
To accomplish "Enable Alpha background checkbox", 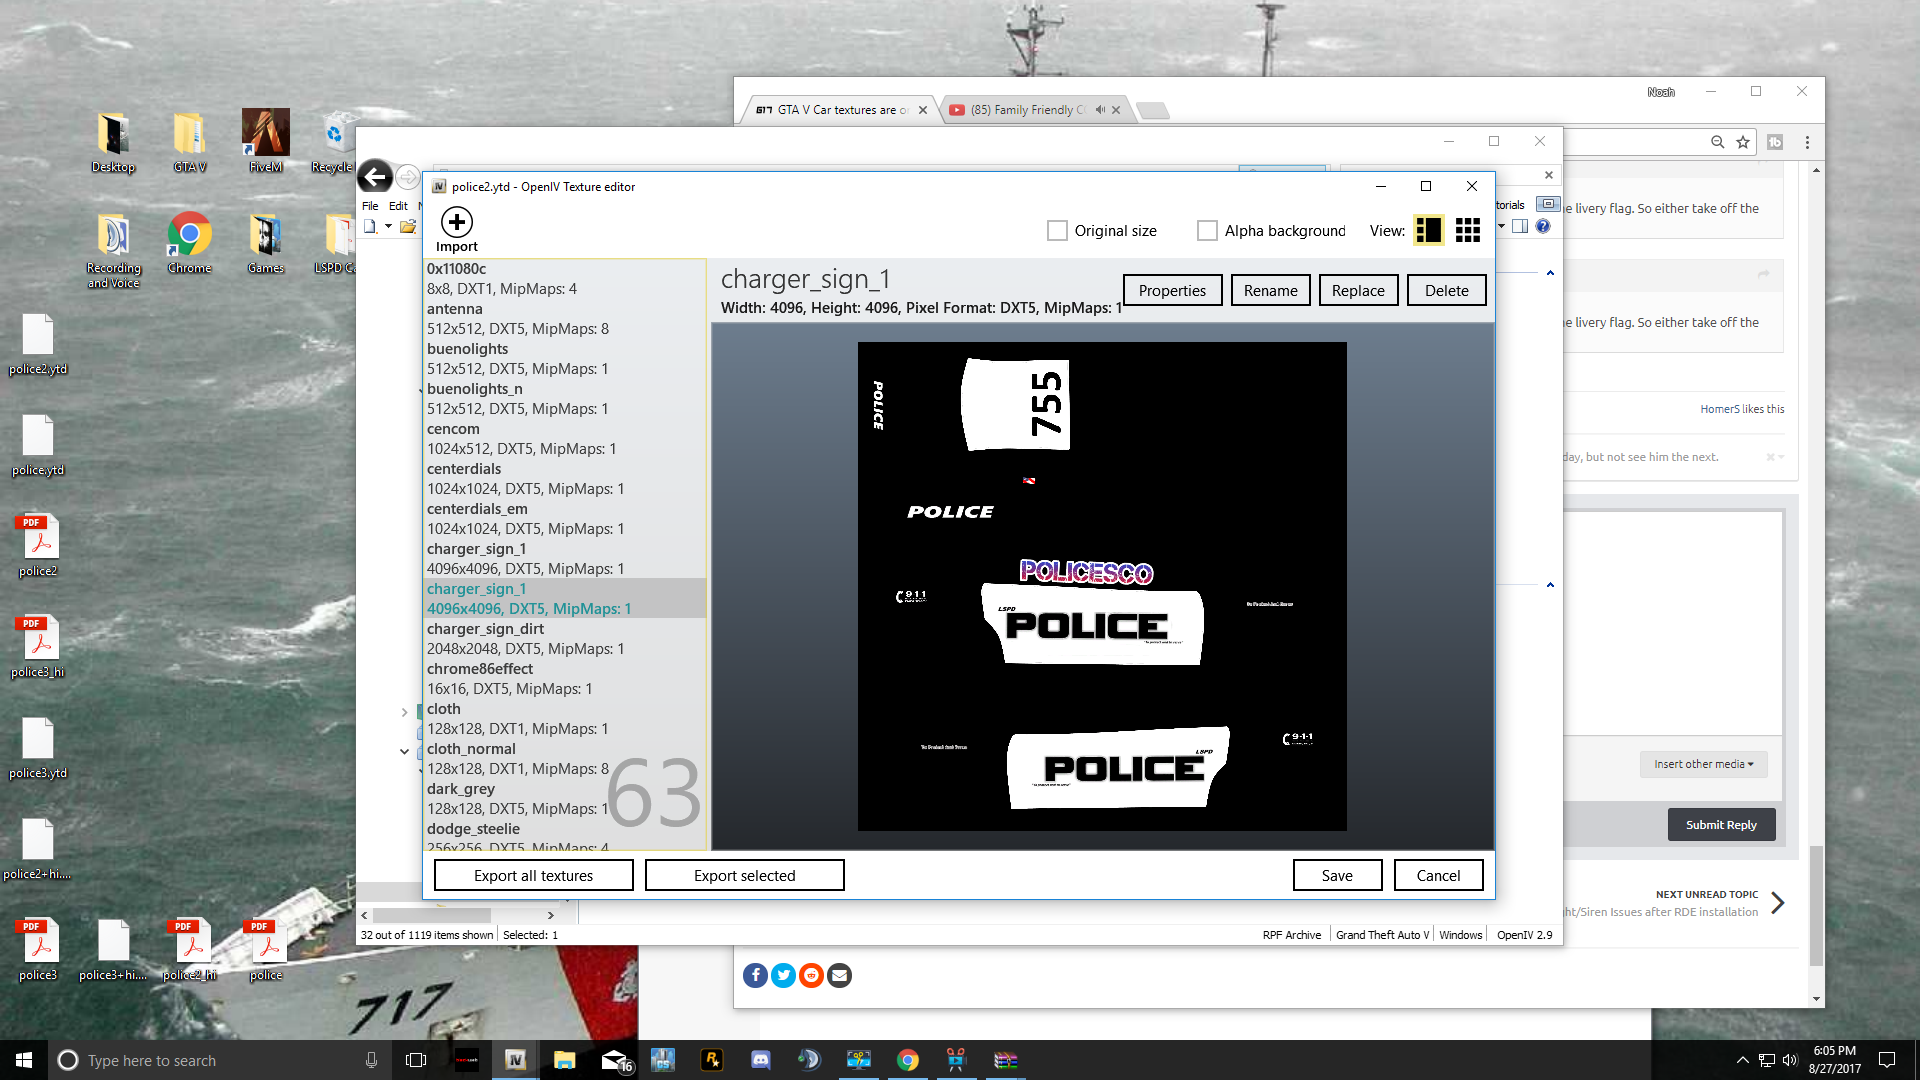I will 1207,231.
